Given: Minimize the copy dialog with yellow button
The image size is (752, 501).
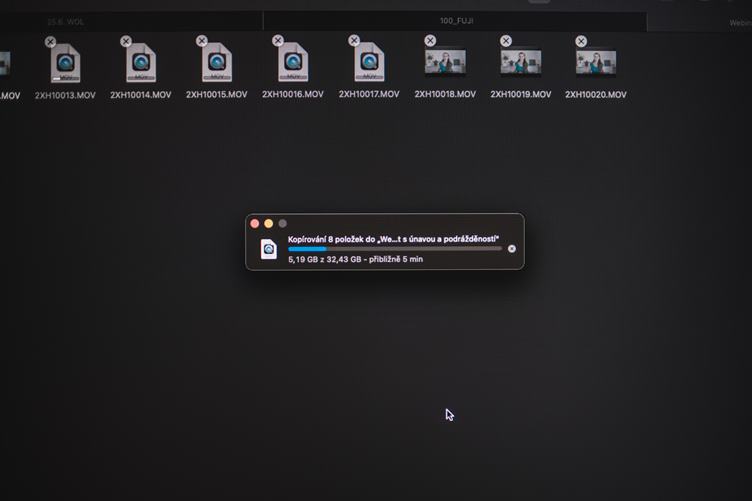Looking at the screenshot, I should tap(269, 223).
